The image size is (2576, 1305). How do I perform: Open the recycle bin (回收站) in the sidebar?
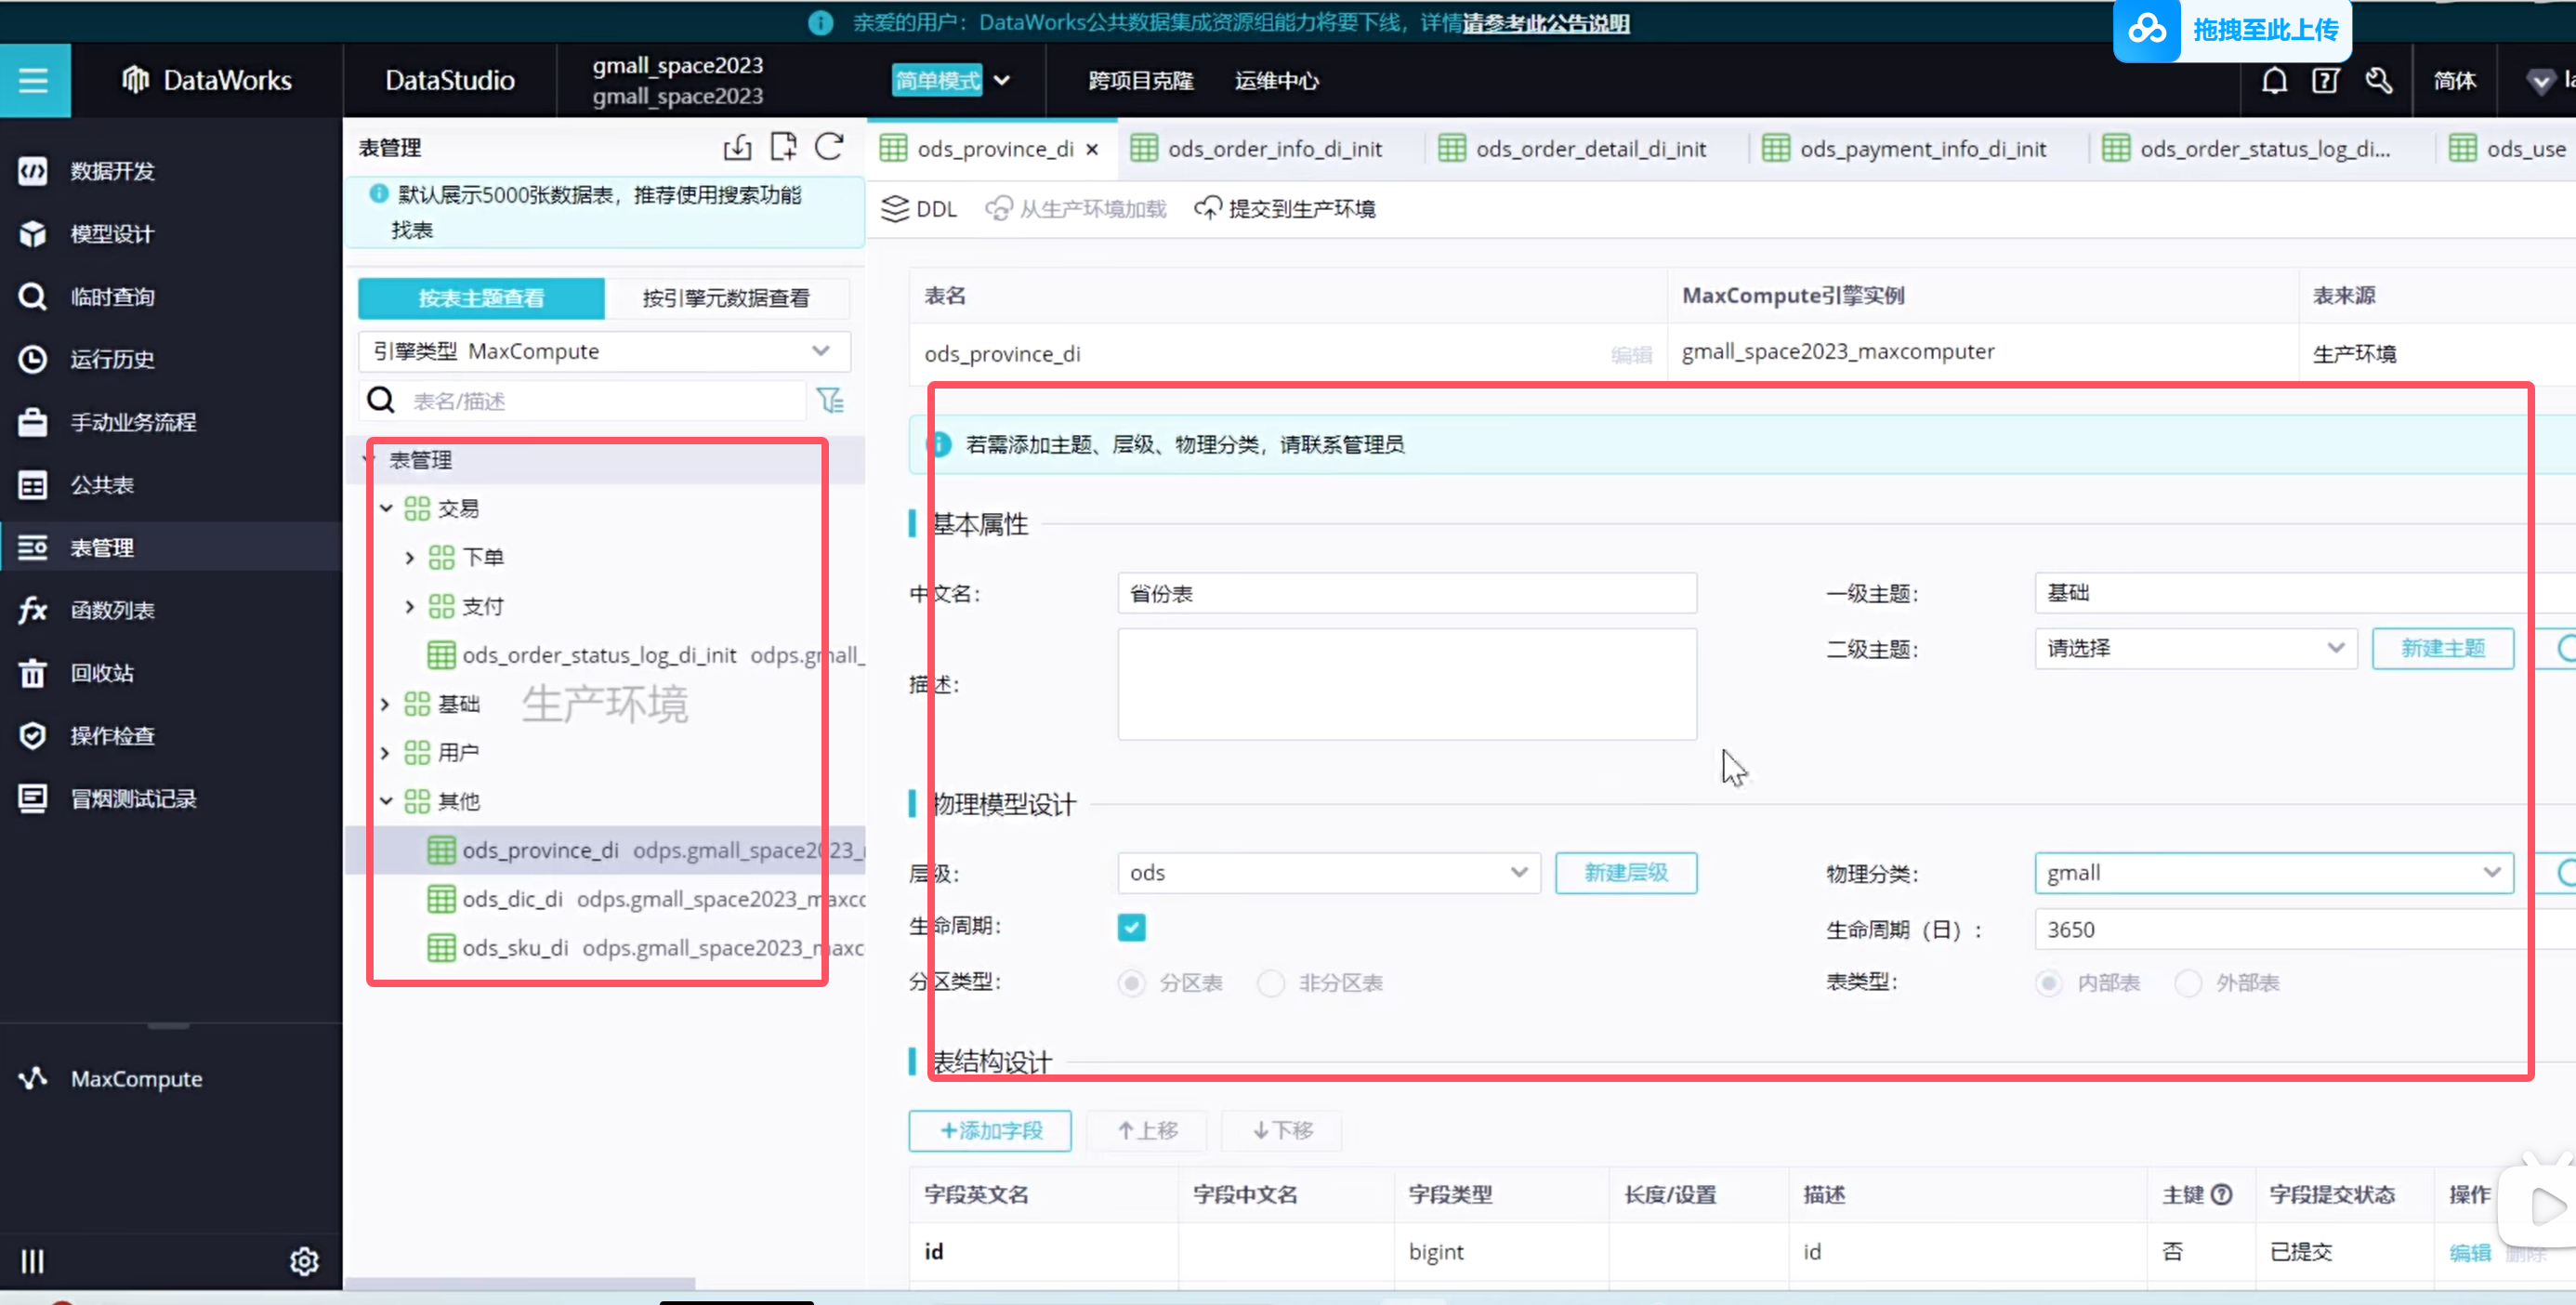pos(101,673)
